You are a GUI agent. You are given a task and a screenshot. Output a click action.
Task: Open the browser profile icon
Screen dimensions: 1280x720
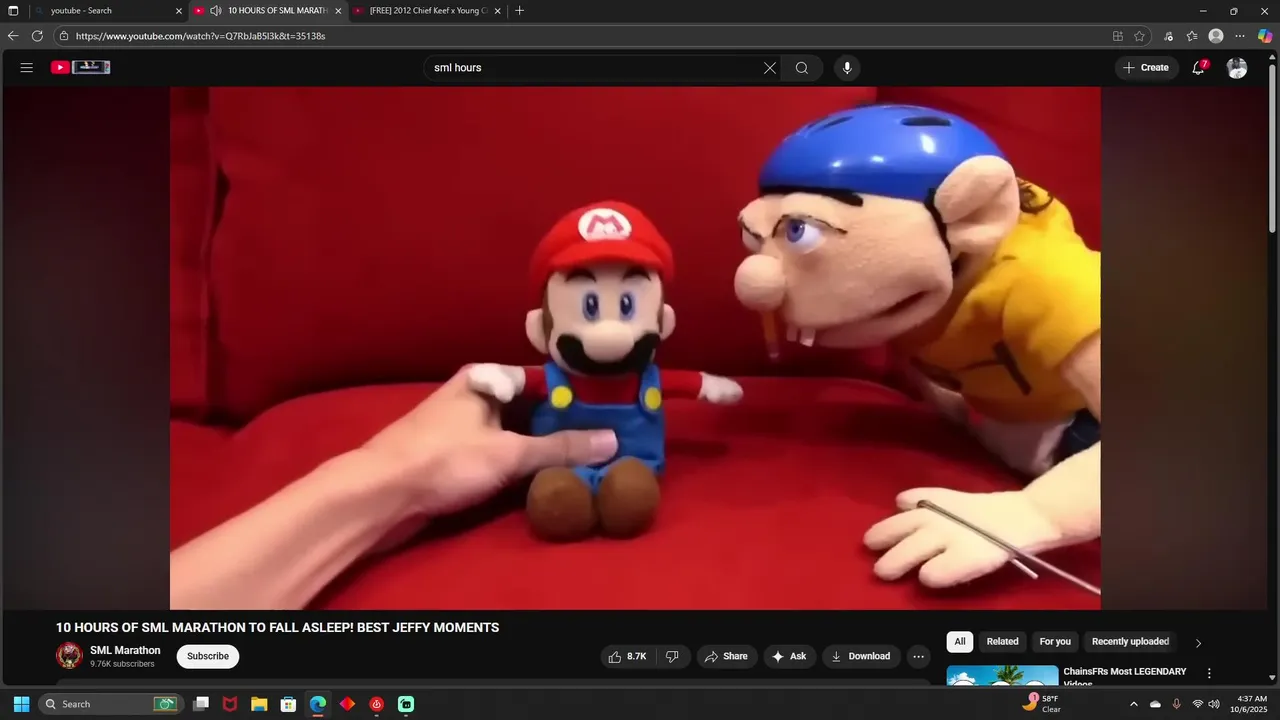(1216, 36)
